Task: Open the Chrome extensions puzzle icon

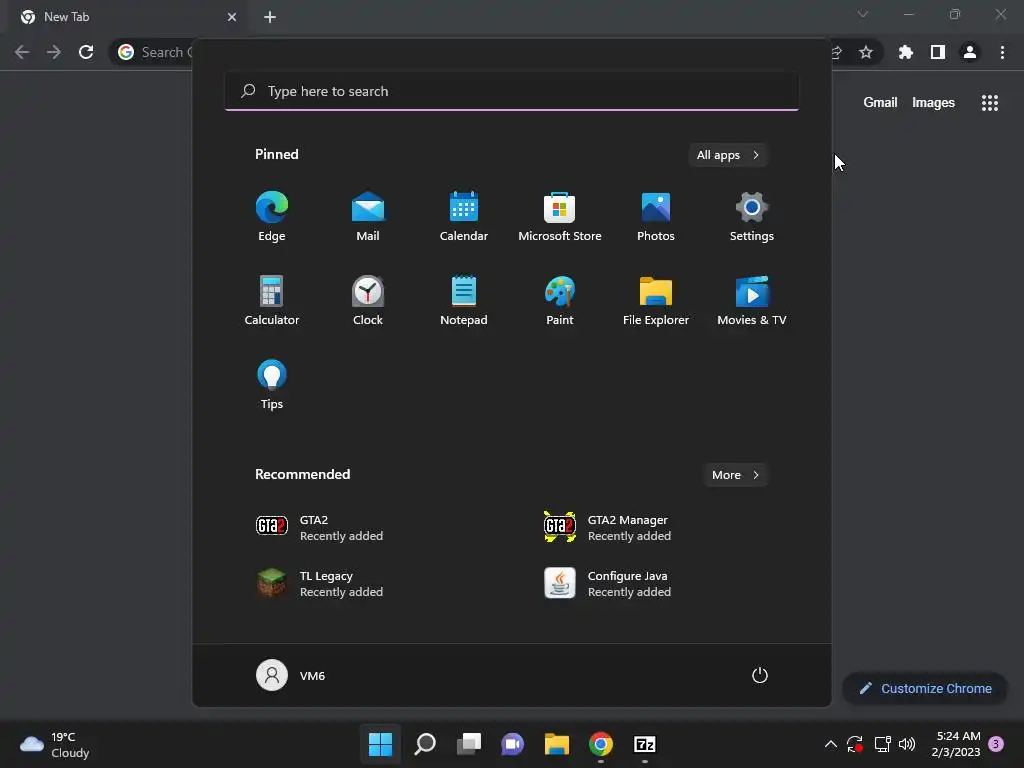Action: [x=905, y=52]
